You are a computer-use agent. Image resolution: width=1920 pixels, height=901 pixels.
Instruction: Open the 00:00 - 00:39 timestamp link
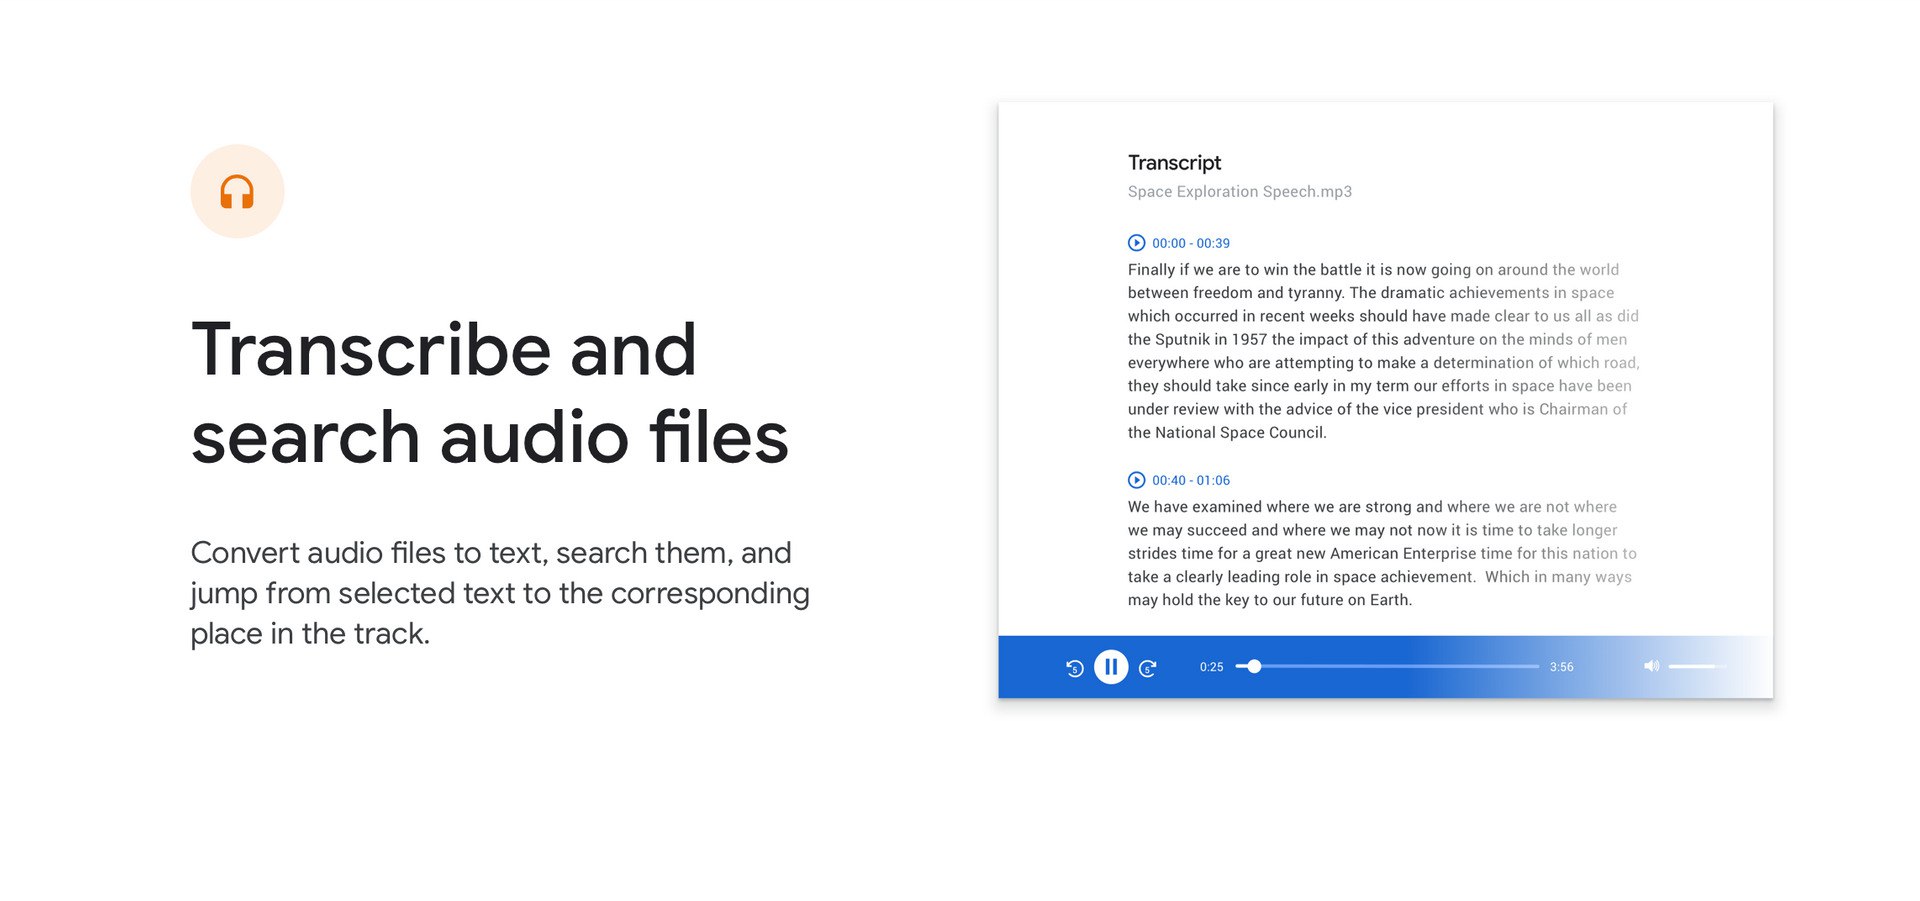click(1191, 243)
